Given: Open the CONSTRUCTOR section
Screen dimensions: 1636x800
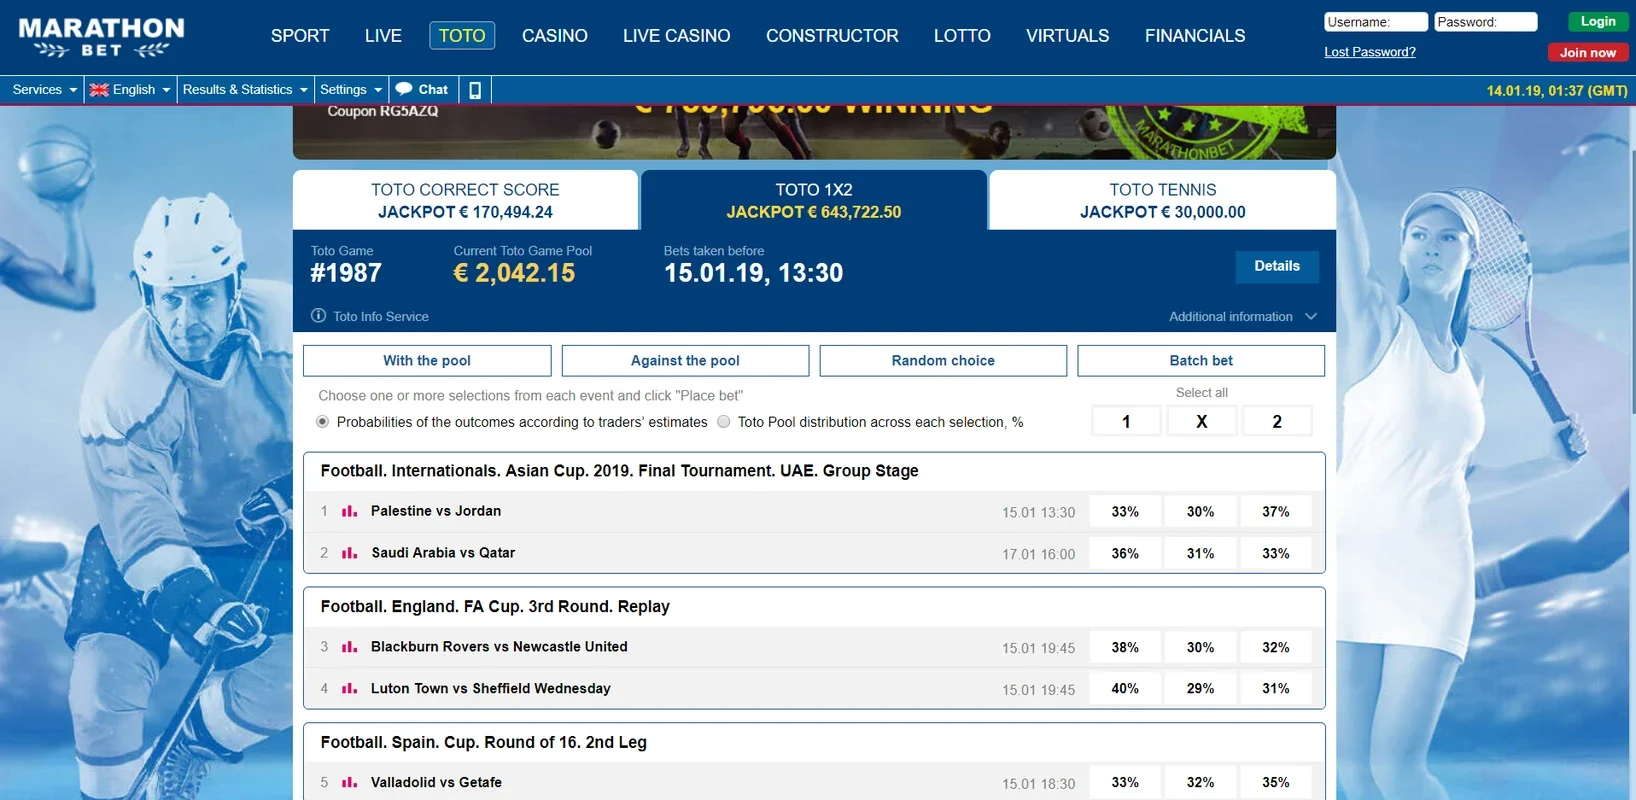Looking at the screenshot, I should pyautogui.click(x=832, y=36).
